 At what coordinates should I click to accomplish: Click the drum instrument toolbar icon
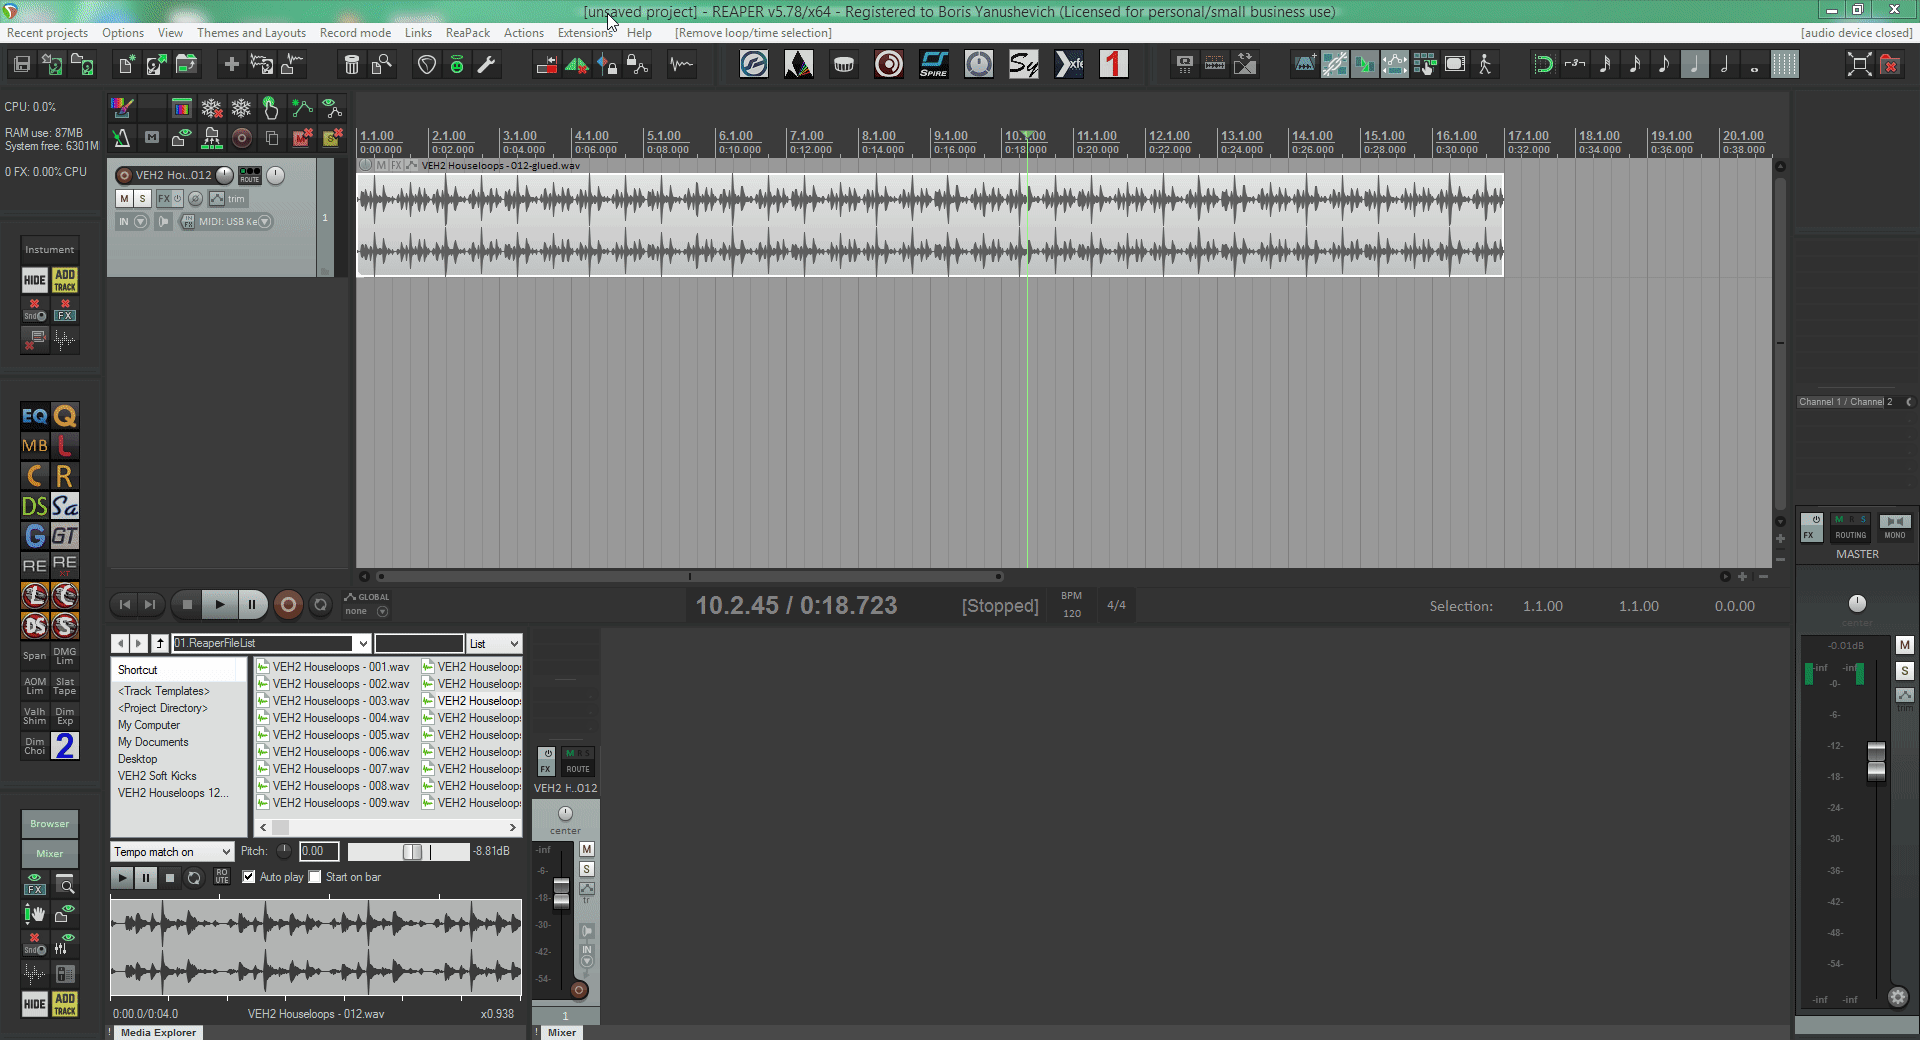(844, 65)
